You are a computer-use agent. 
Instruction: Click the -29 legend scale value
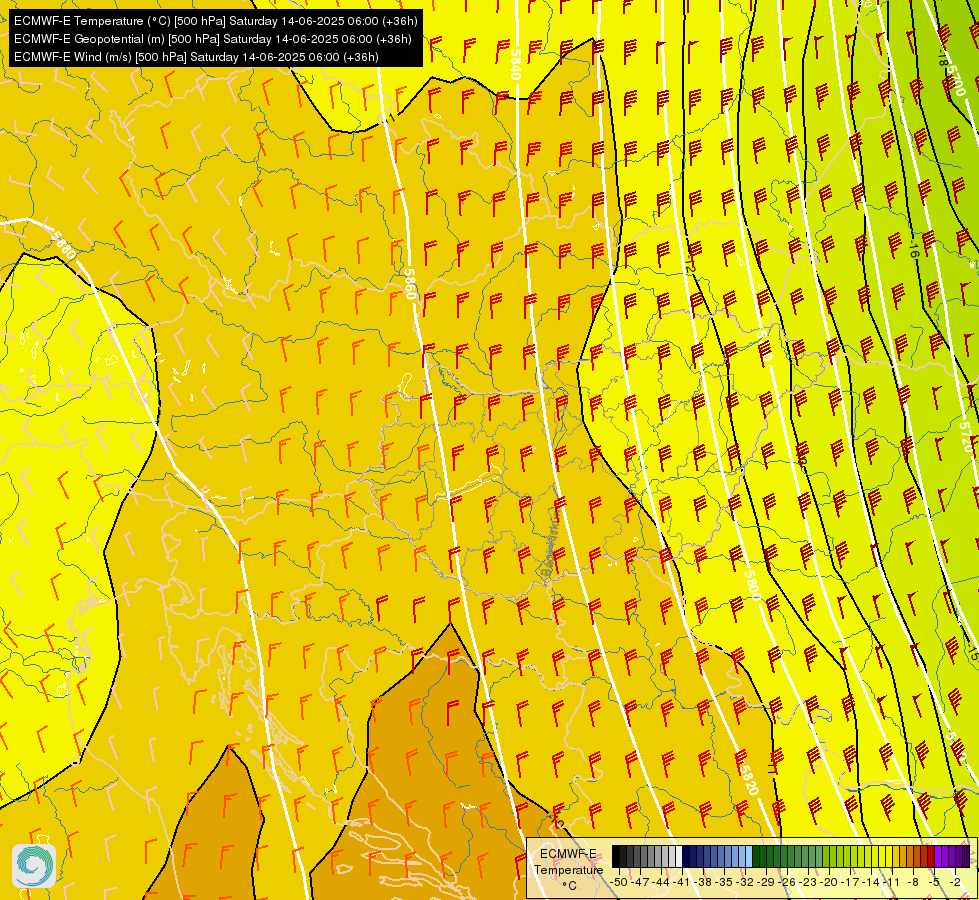pyautogui.click(x=766, y=882)
